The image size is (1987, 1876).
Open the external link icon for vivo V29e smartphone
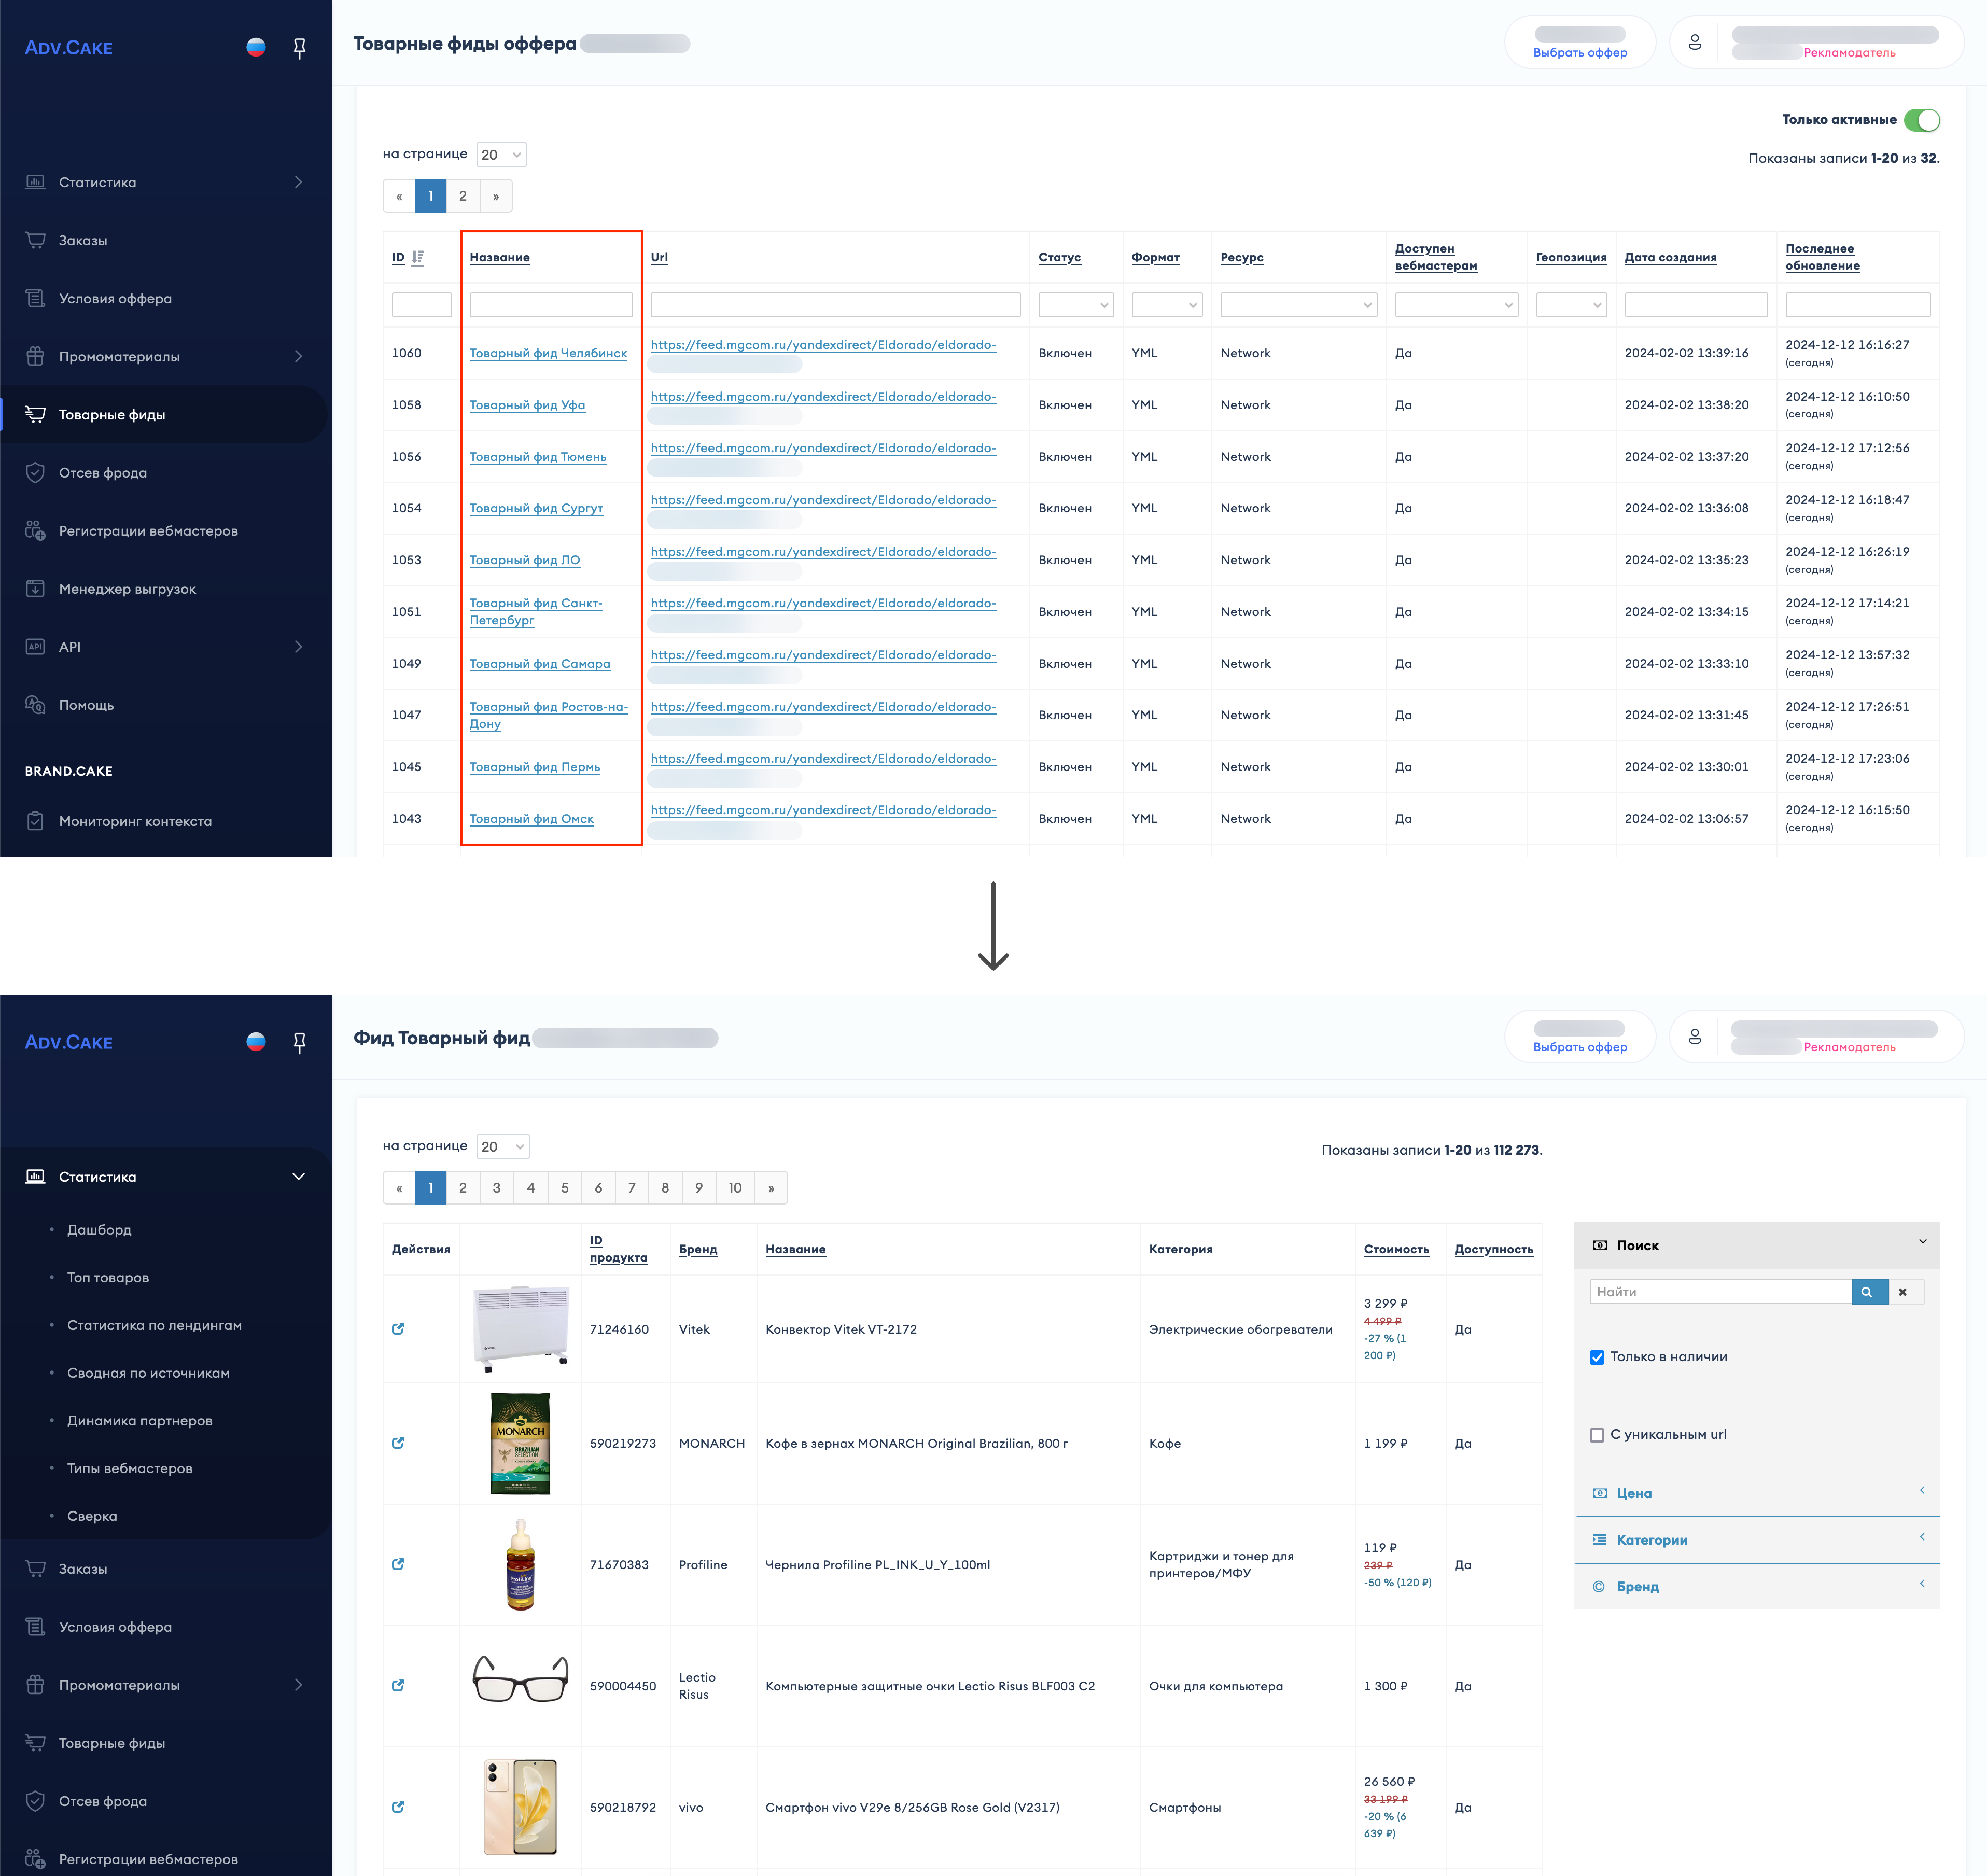(398, 1807)
